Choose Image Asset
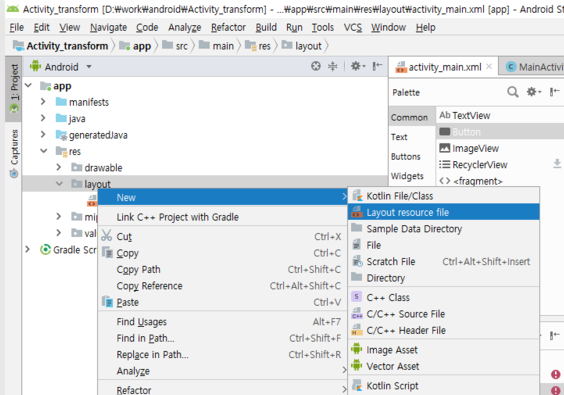Image resolution: width=564 pixels, height=395 pixels. pos(444,349)
